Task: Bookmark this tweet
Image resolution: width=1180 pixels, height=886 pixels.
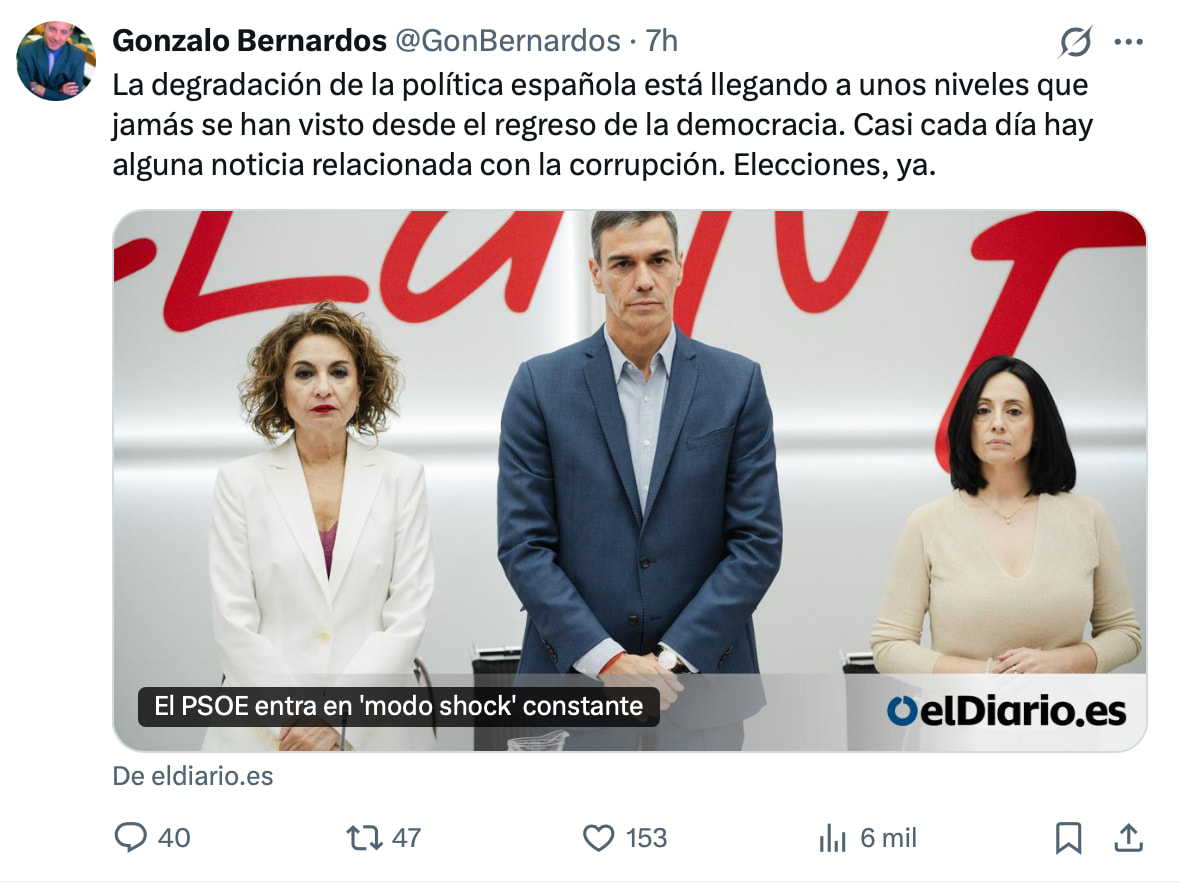Action: (1068, 838)
